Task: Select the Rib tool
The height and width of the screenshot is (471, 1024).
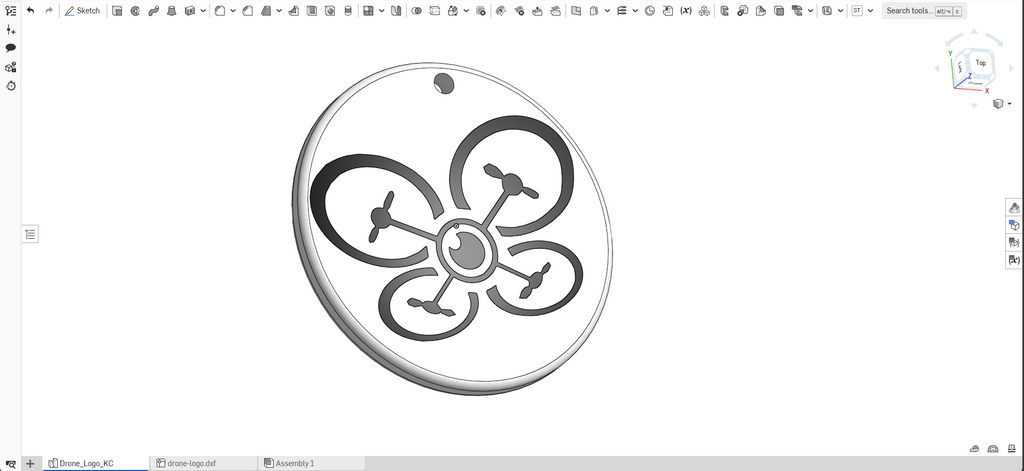Action: point(294,10)
